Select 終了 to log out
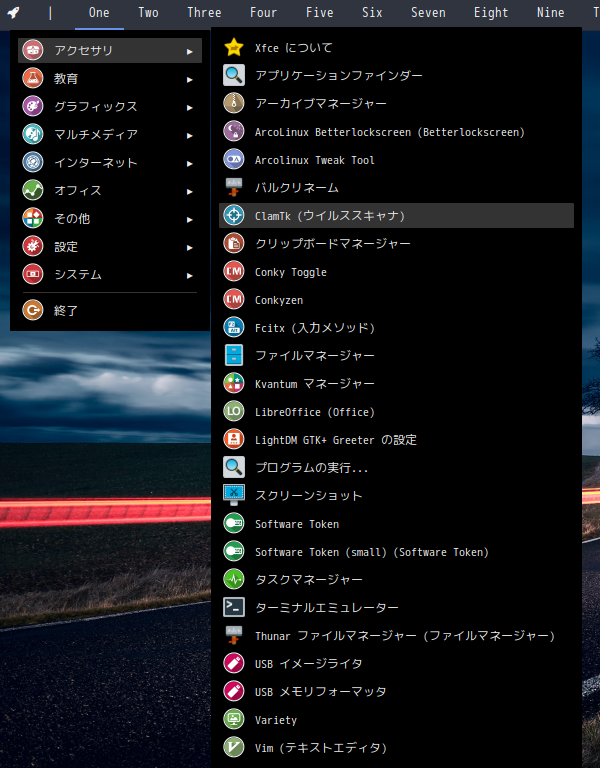The image size is (600, 768). pos(110,310)
